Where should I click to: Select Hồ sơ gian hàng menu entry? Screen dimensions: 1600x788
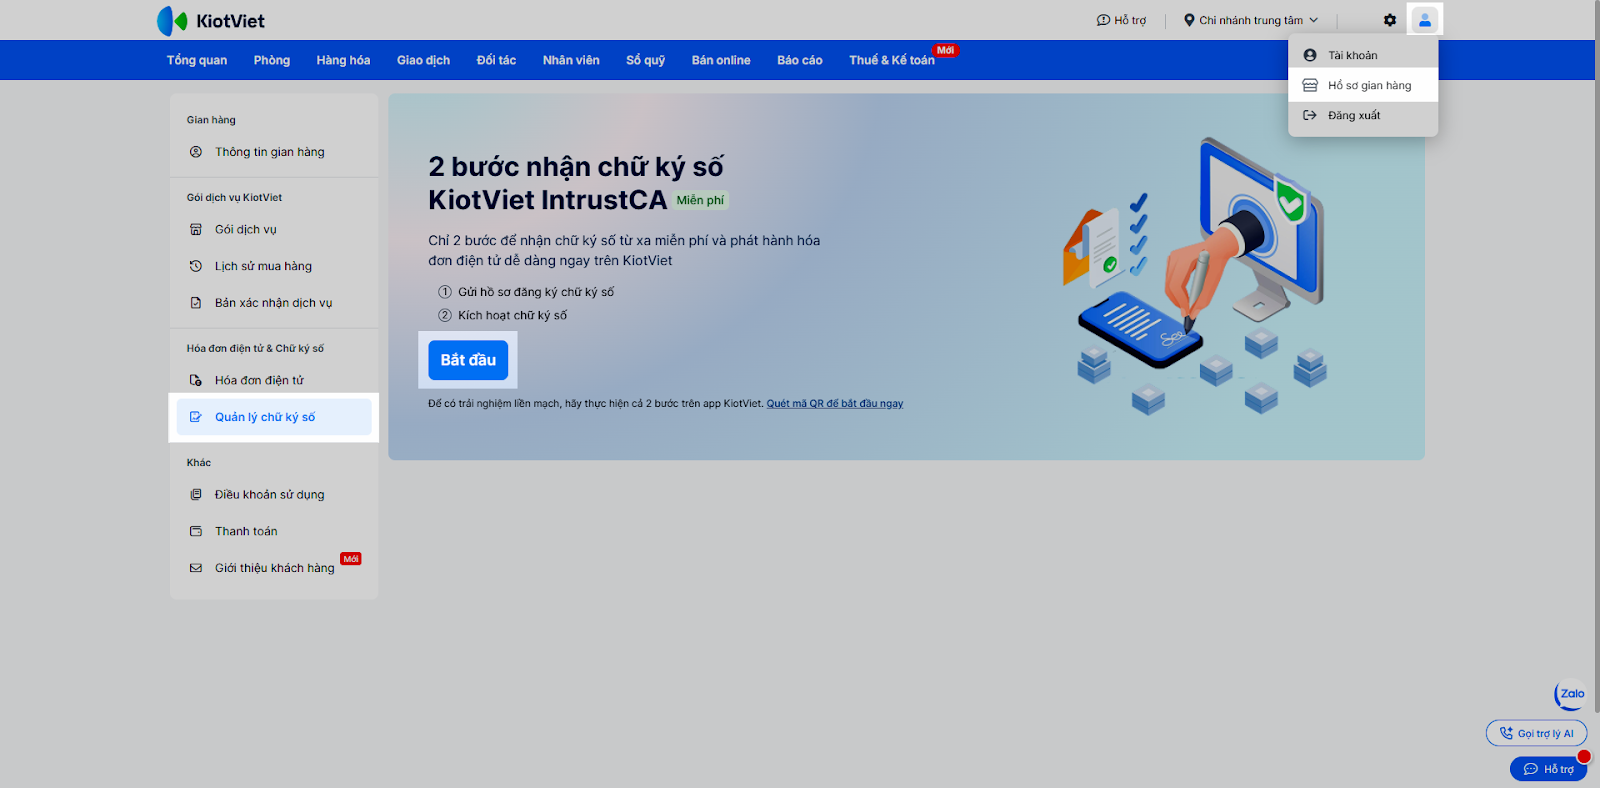[x=1363, y=86]
